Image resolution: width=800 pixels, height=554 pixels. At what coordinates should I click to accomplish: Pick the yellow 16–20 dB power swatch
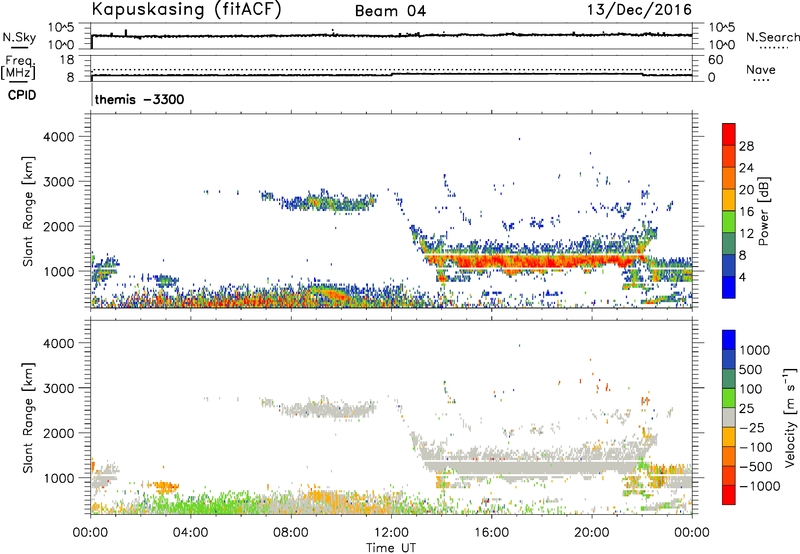click(x=729, y=200)
